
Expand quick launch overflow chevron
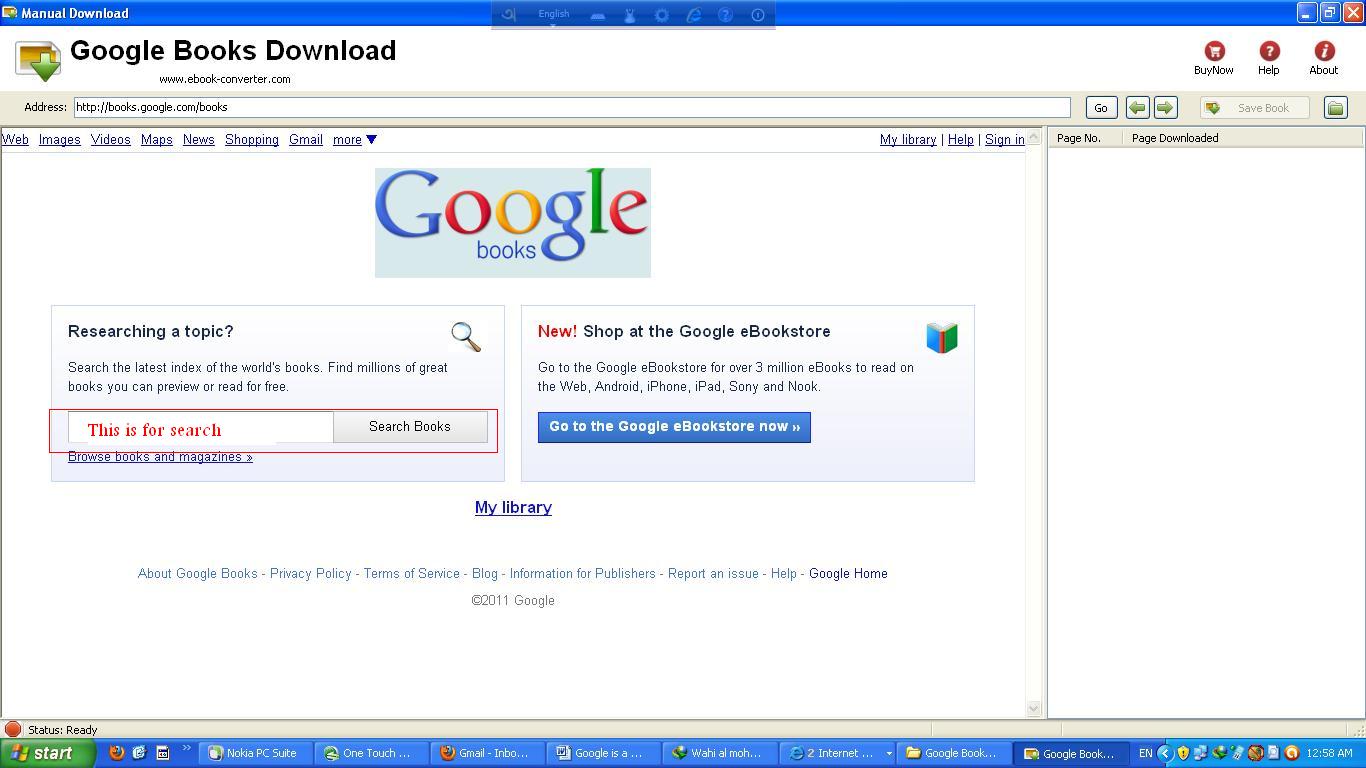pos(186,748)
